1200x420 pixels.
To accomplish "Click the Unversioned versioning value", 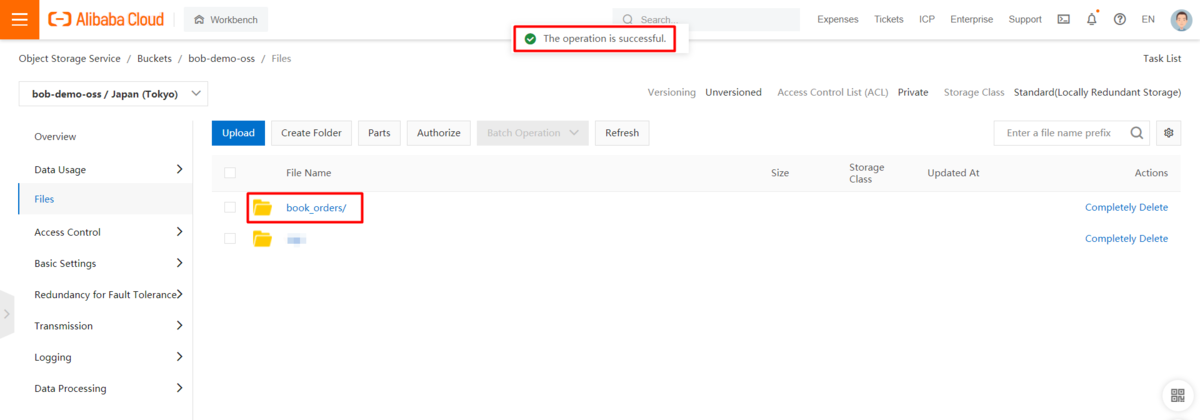I will tap(733, 92).
